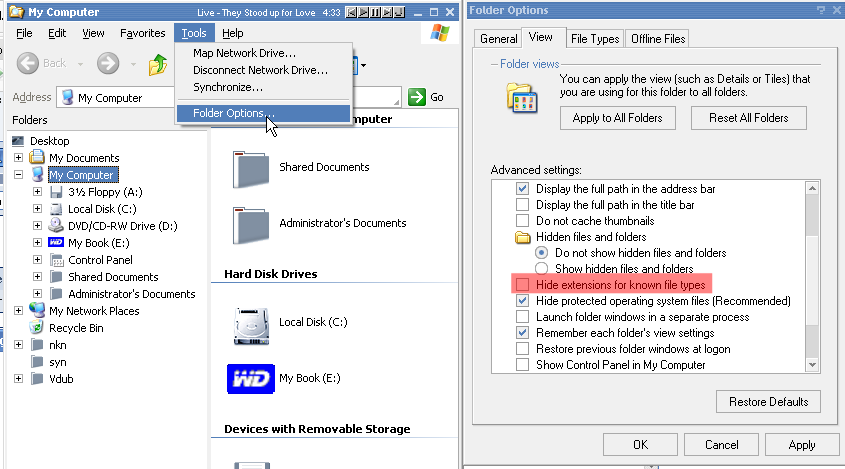Select Show hidden files and folders option
The width and height of the screenshot is (845, 469).
(x=542, y=269)
